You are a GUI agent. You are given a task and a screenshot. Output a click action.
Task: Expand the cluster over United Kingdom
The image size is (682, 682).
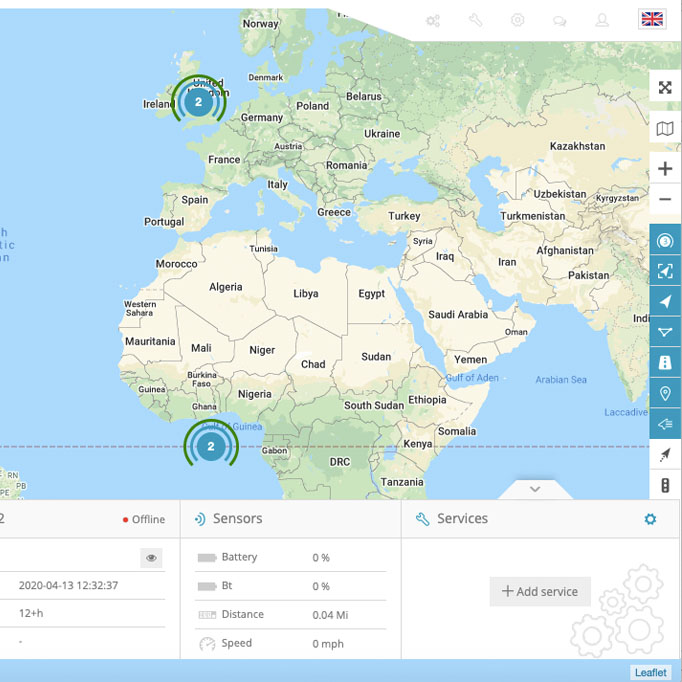point(198,102)
